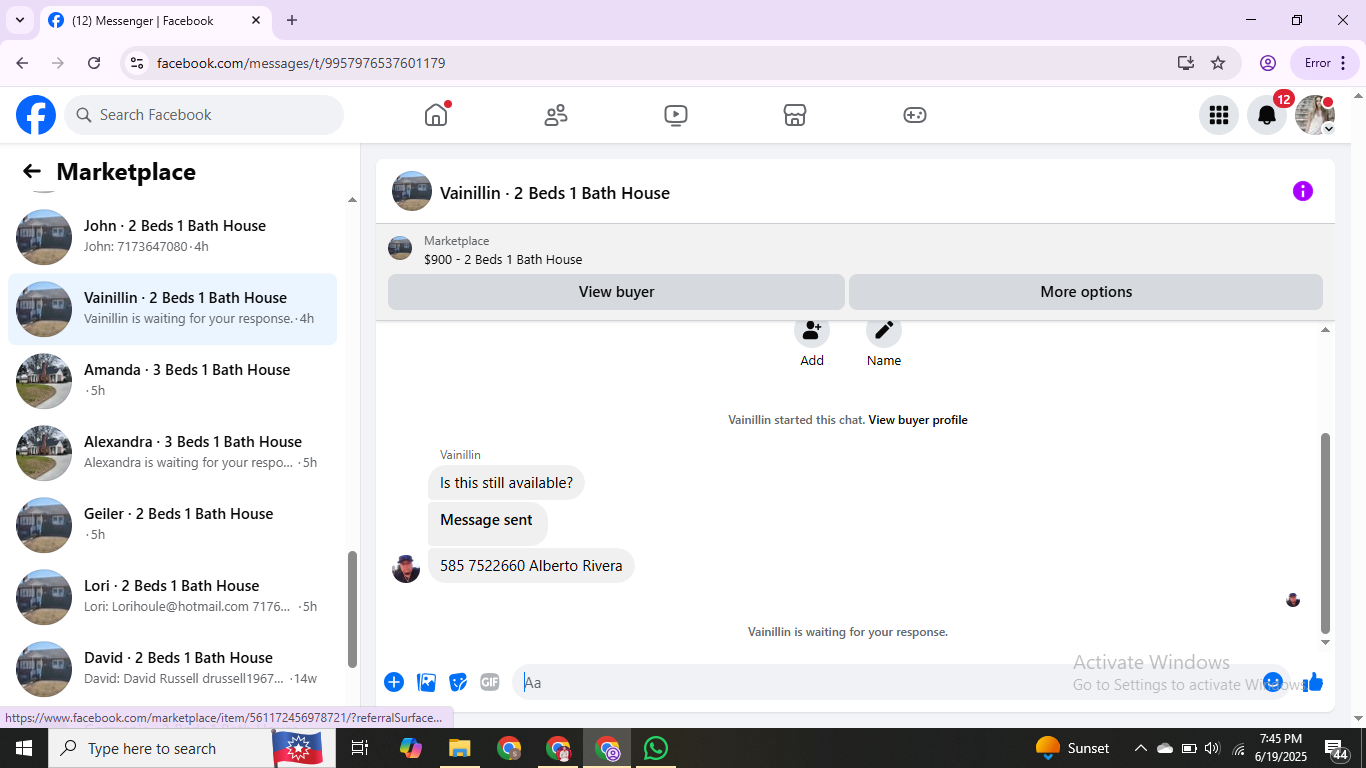Click the sender avatar beside 585 7522660 message
The image size is (1366, 768).
click(x=406, y=568)
